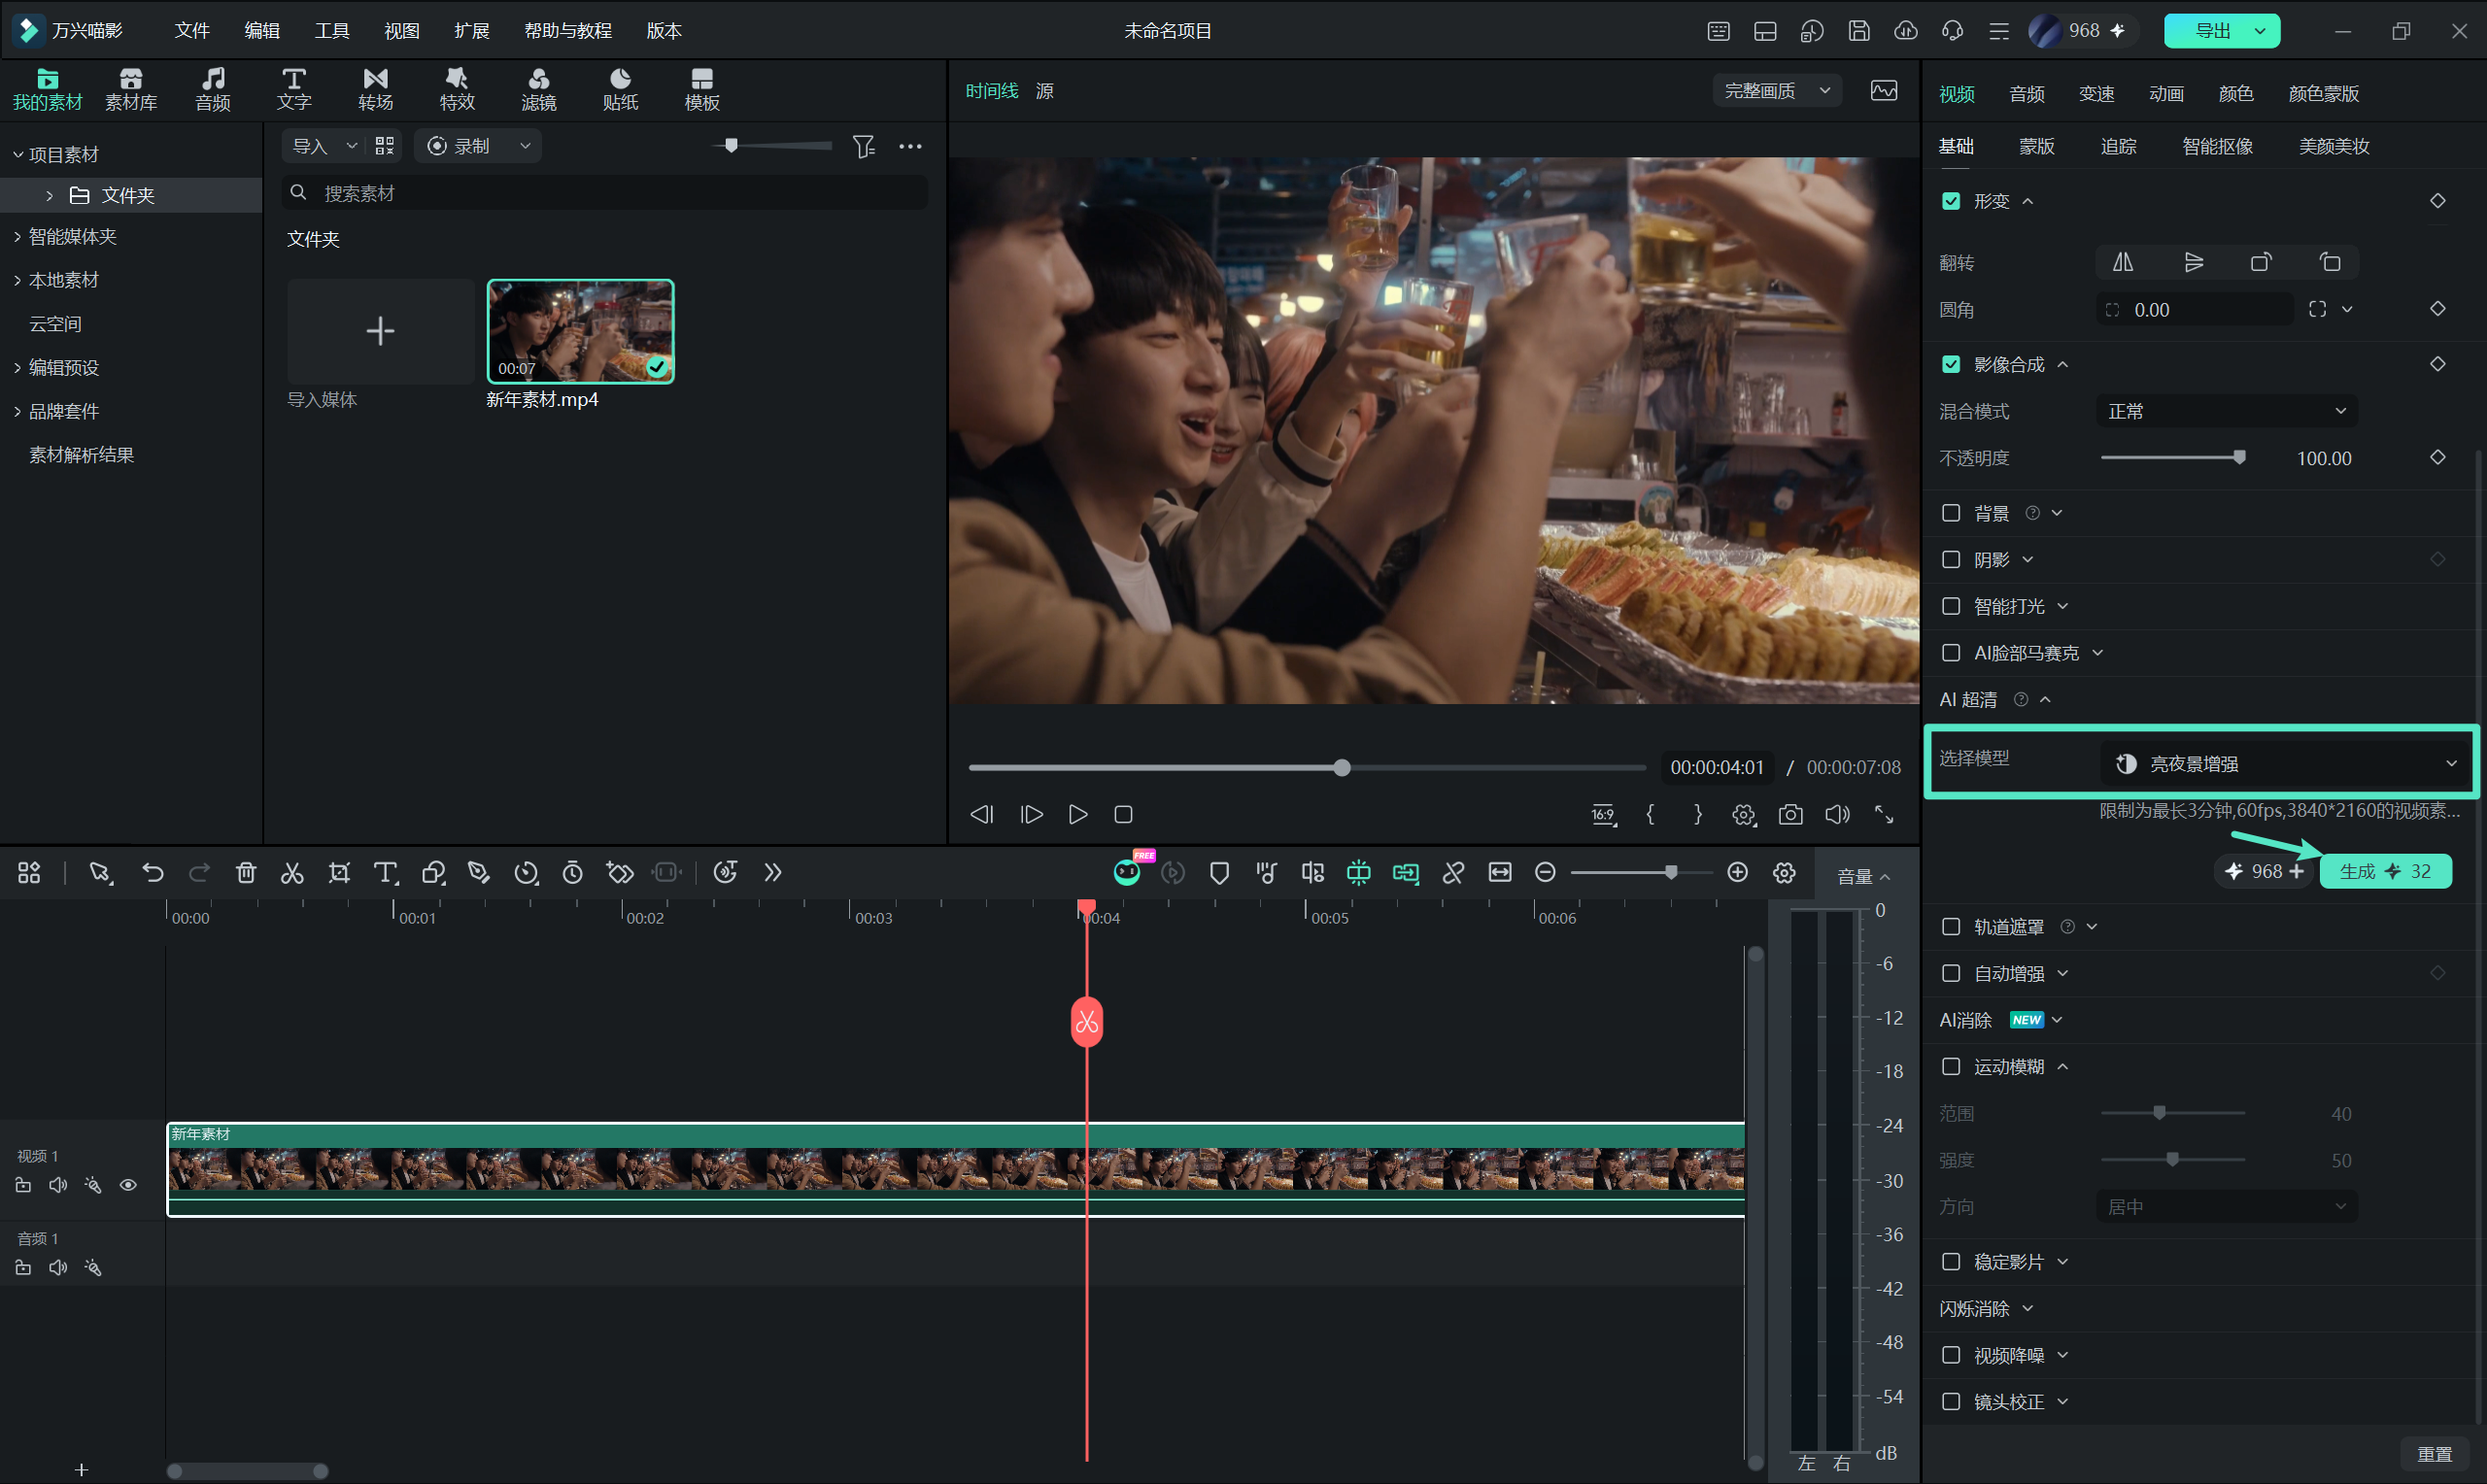Switch to the 音频 properties tab
Image resolution: width=2487 pixels, height=1484 pixels.
tap(2026, 93)
